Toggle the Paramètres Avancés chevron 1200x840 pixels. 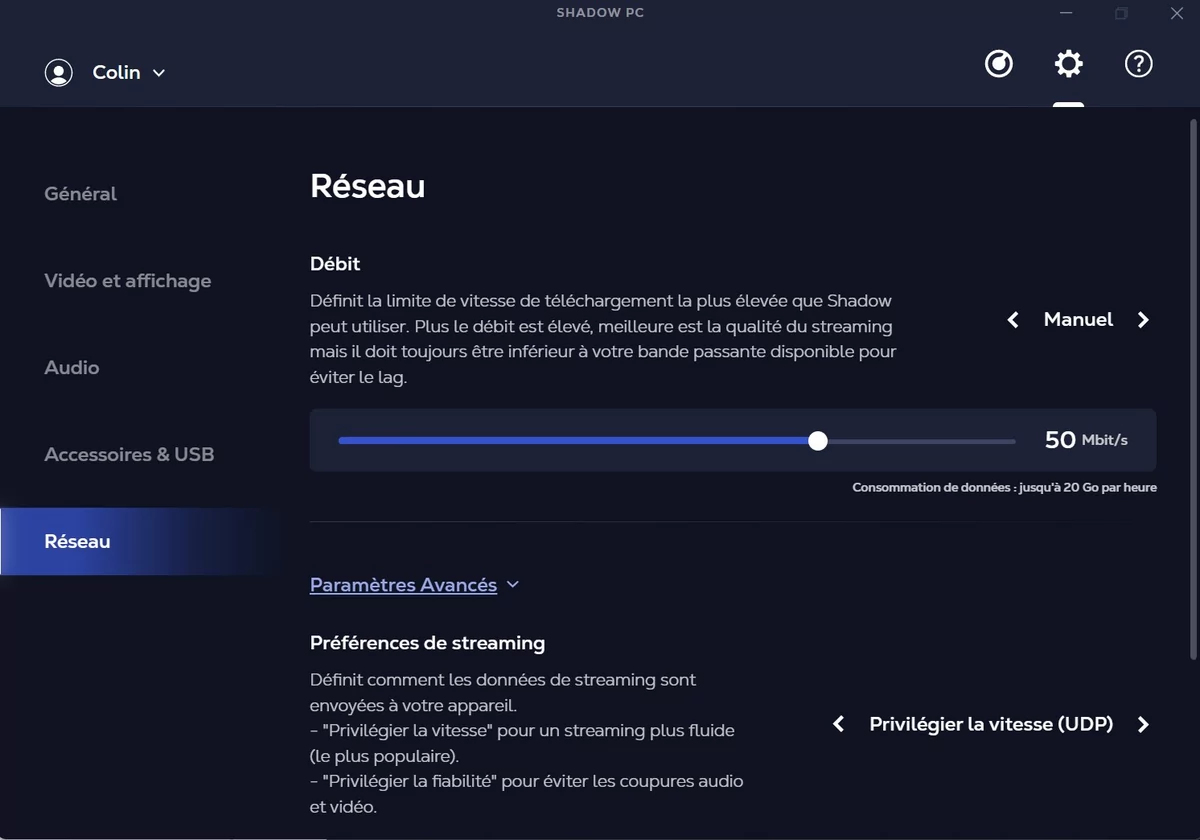[513, 585]
